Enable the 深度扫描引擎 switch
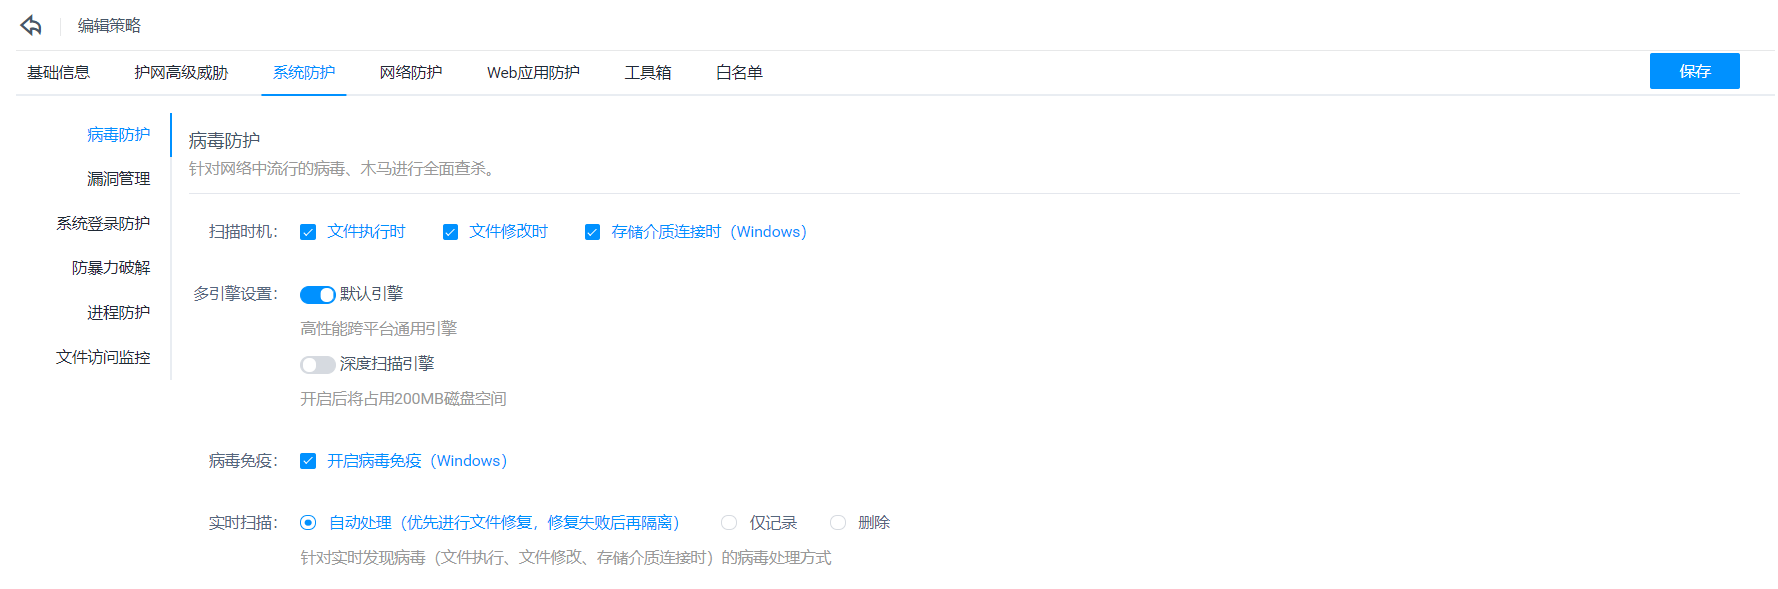Viewport: 1778px width, 589px height. (x=317, y=364)
